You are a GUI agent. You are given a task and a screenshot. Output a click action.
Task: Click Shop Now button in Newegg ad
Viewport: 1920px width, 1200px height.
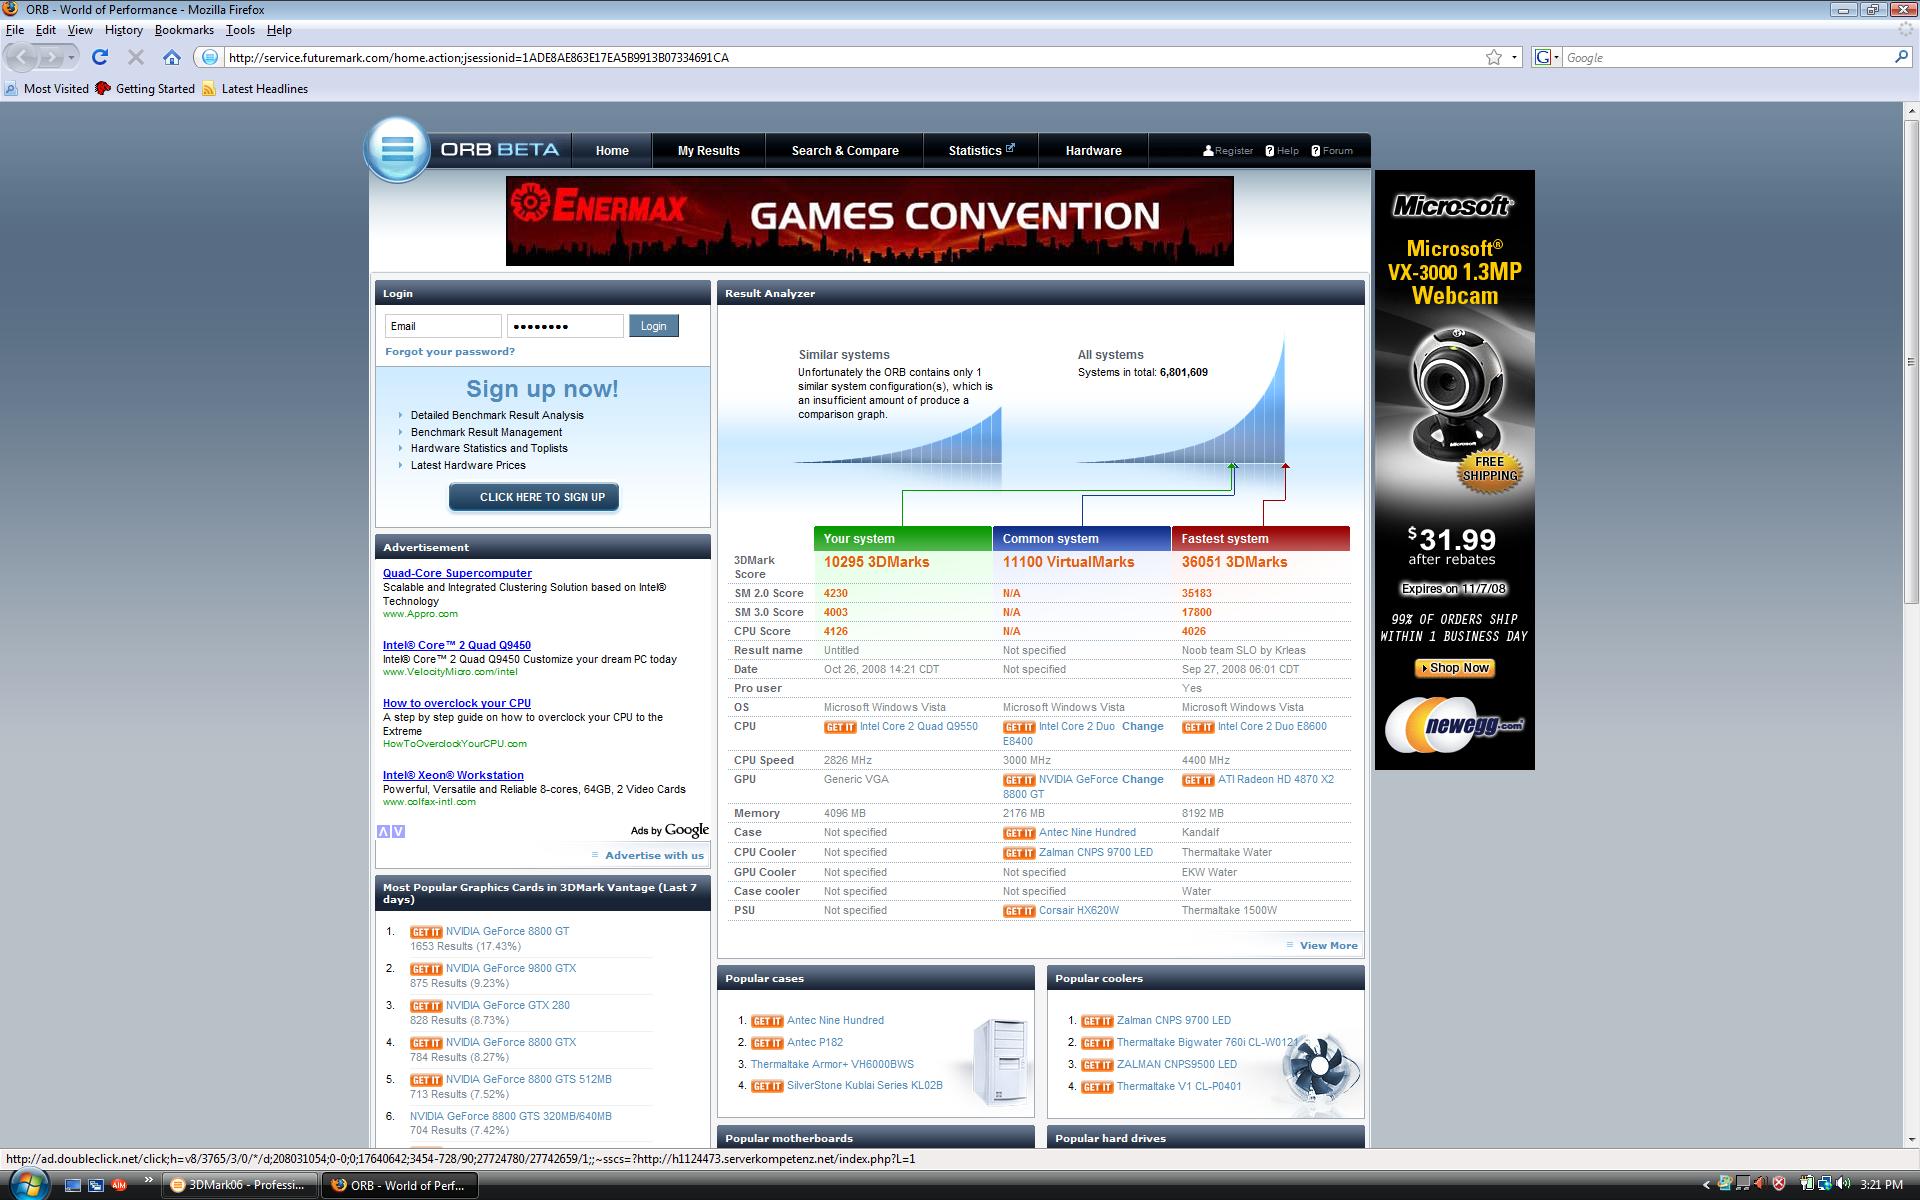pos(1455,668)
